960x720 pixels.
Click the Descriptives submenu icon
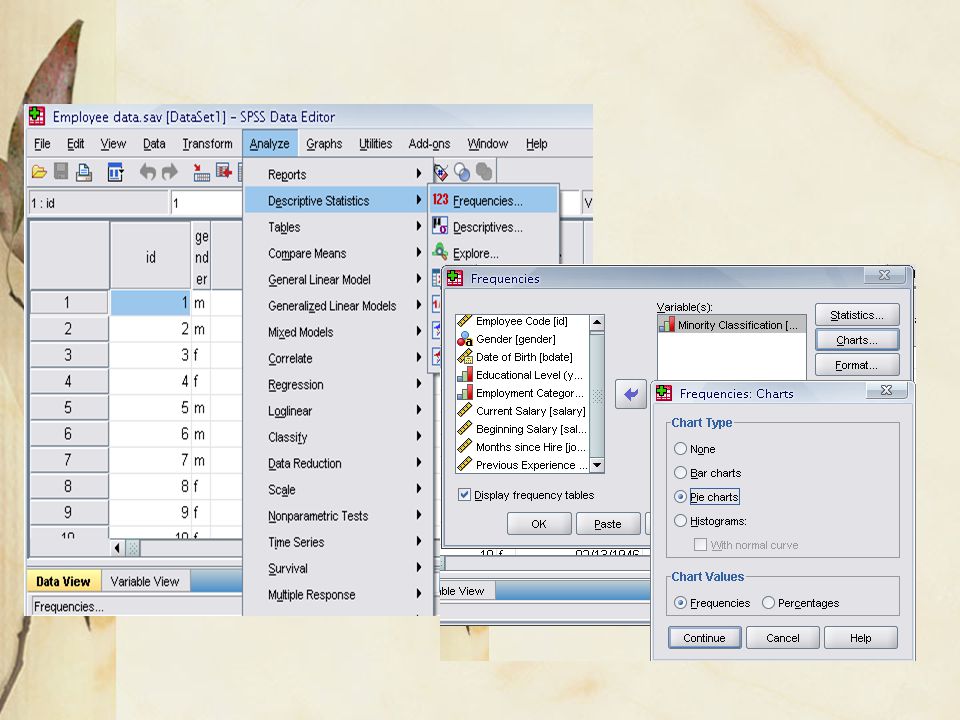point(440,226)
